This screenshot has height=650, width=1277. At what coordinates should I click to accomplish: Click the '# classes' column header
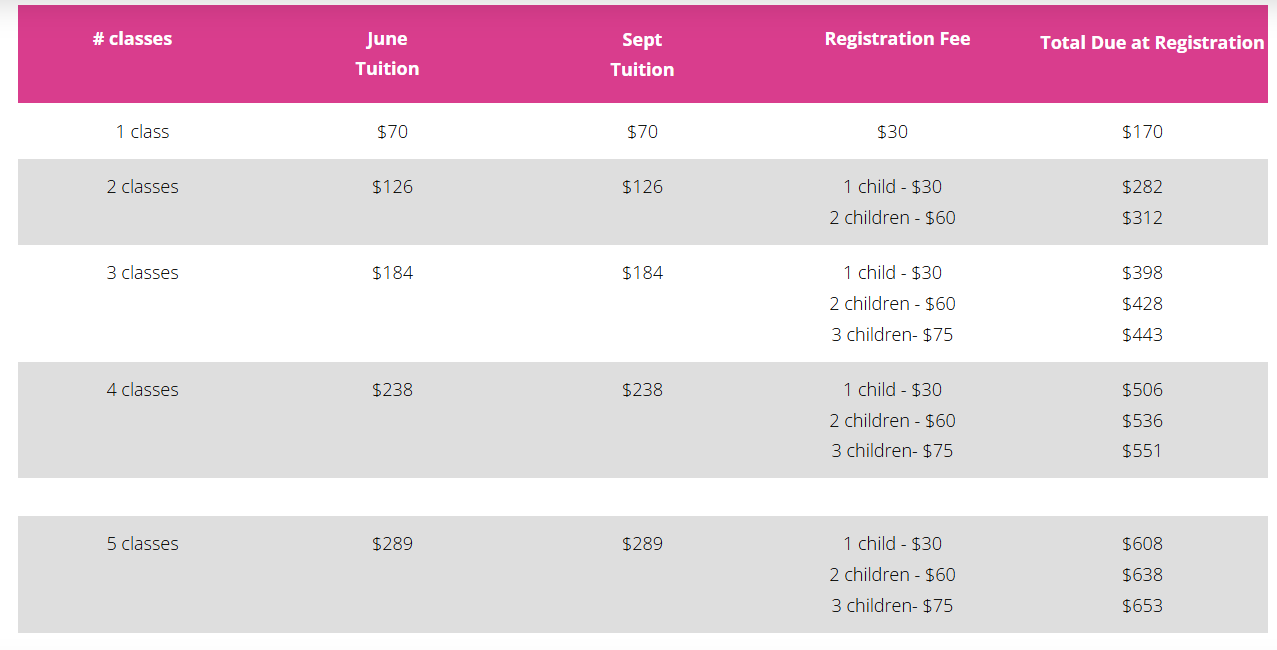pos(132,39)
